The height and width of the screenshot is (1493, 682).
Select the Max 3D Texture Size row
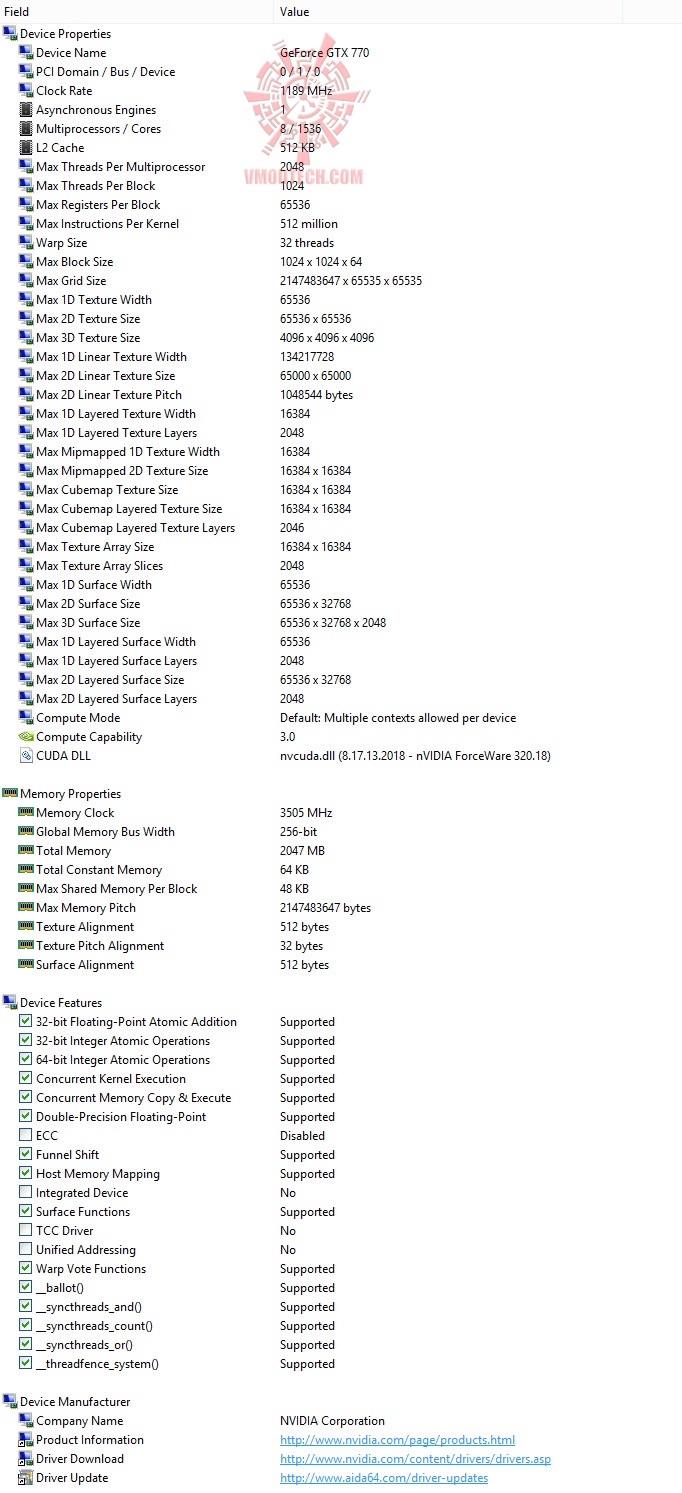pyautogui.click(x=341, y=338)
